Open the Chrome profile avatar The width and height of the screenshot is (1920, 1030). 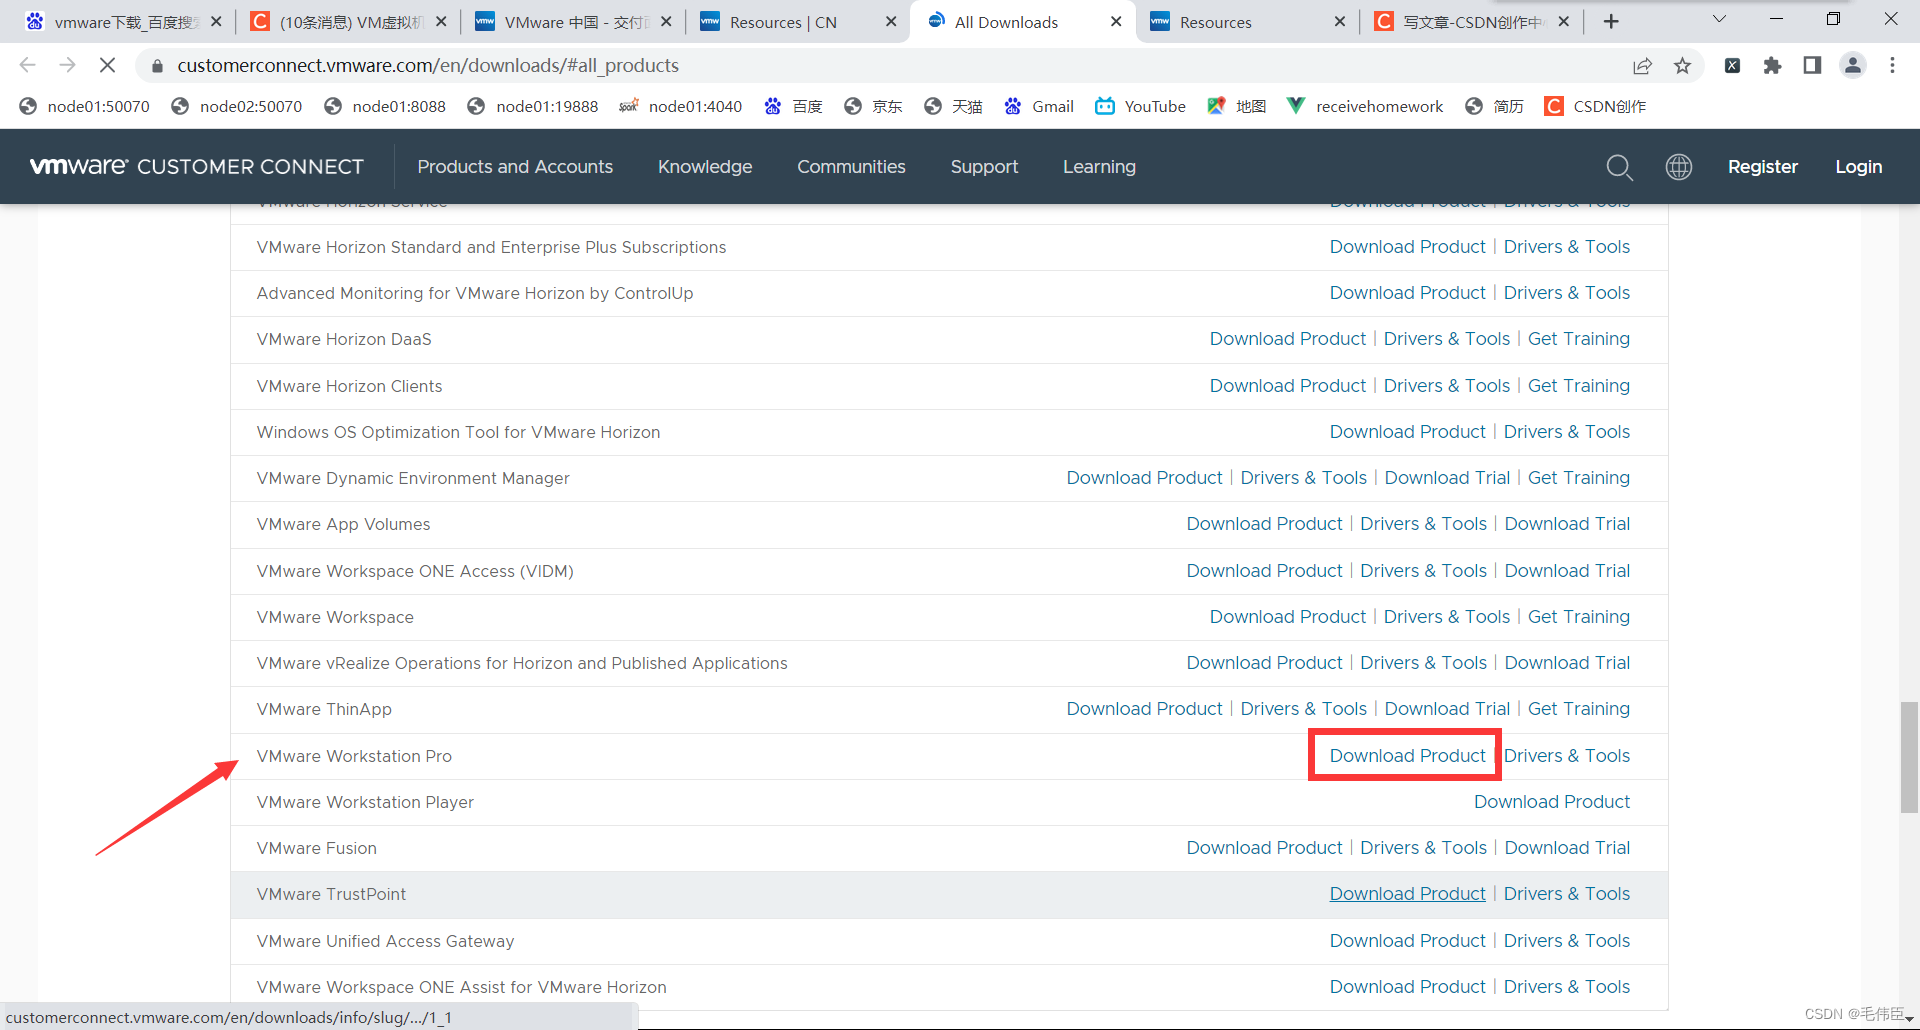point(1852,65)
